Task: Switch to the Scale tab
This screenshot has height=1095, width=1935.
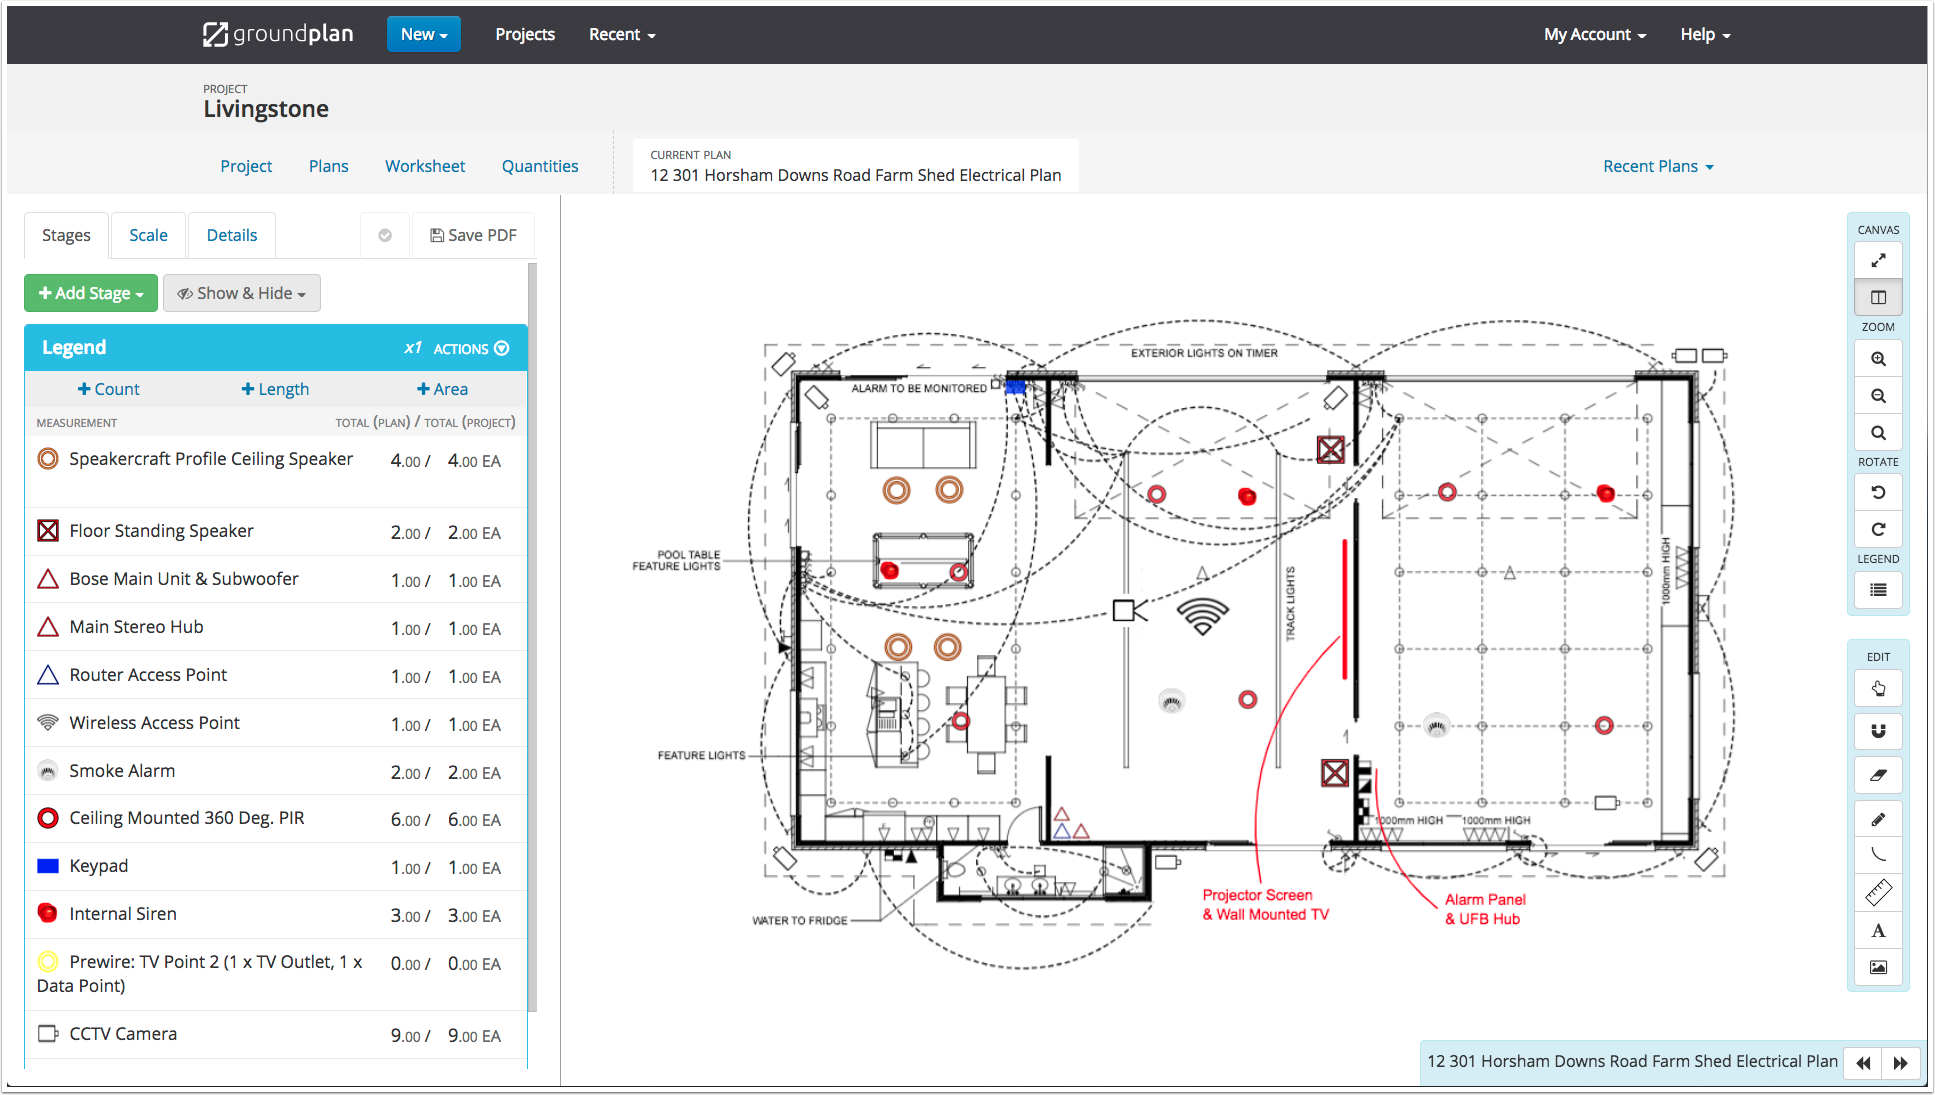Action: [148, 235]
